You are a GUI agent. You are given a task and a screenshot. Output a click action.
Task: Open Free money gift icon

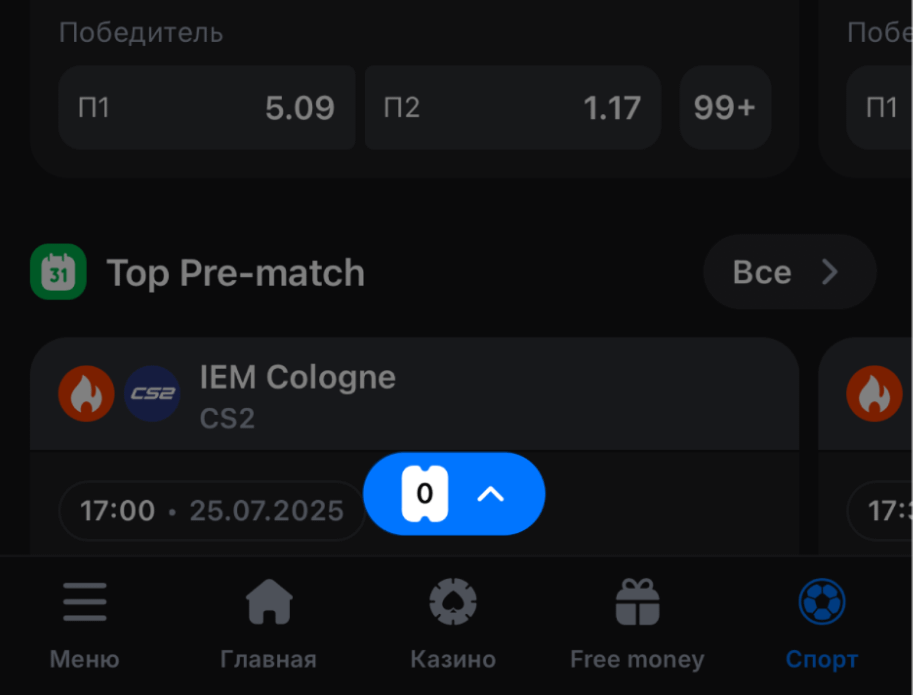(x=637, y=603)
